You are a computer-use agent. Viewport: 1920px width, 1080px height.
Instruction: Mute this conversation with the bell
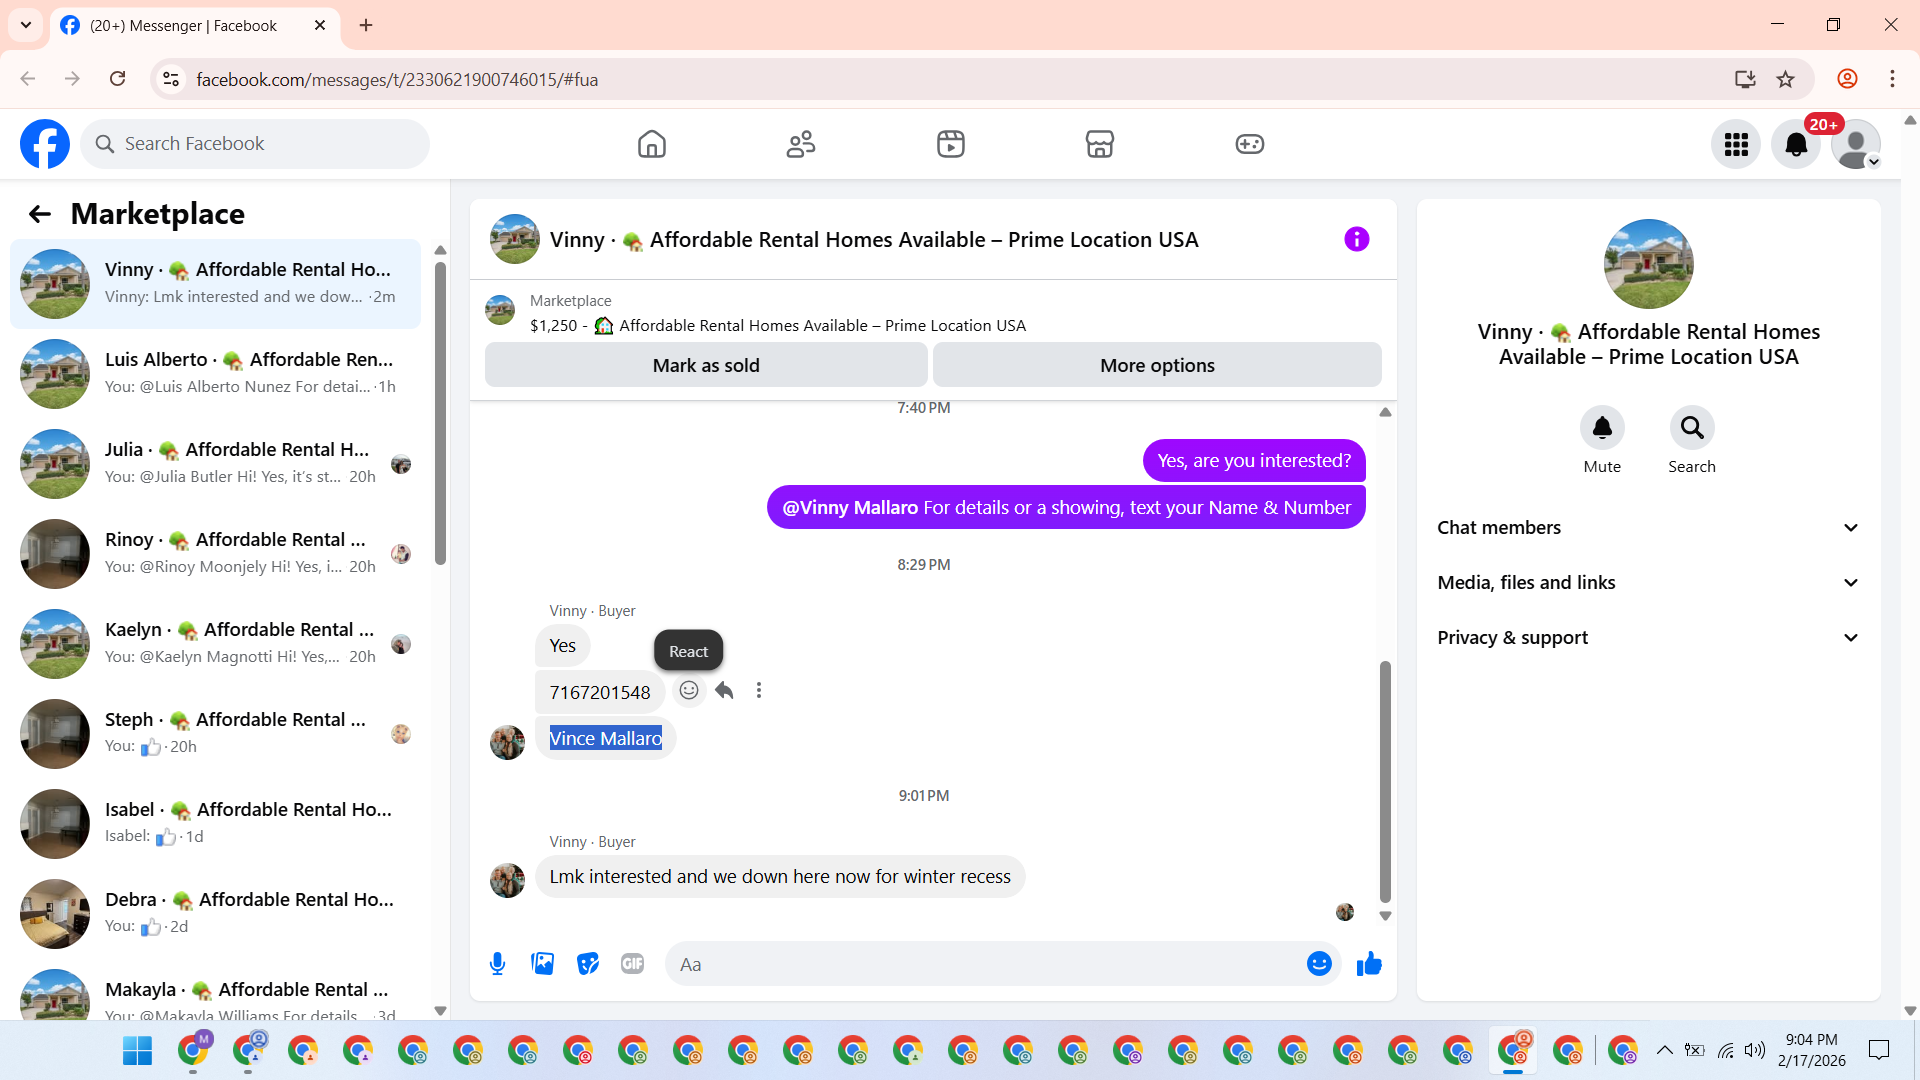pyautogui.click(x=1602, y=428)
